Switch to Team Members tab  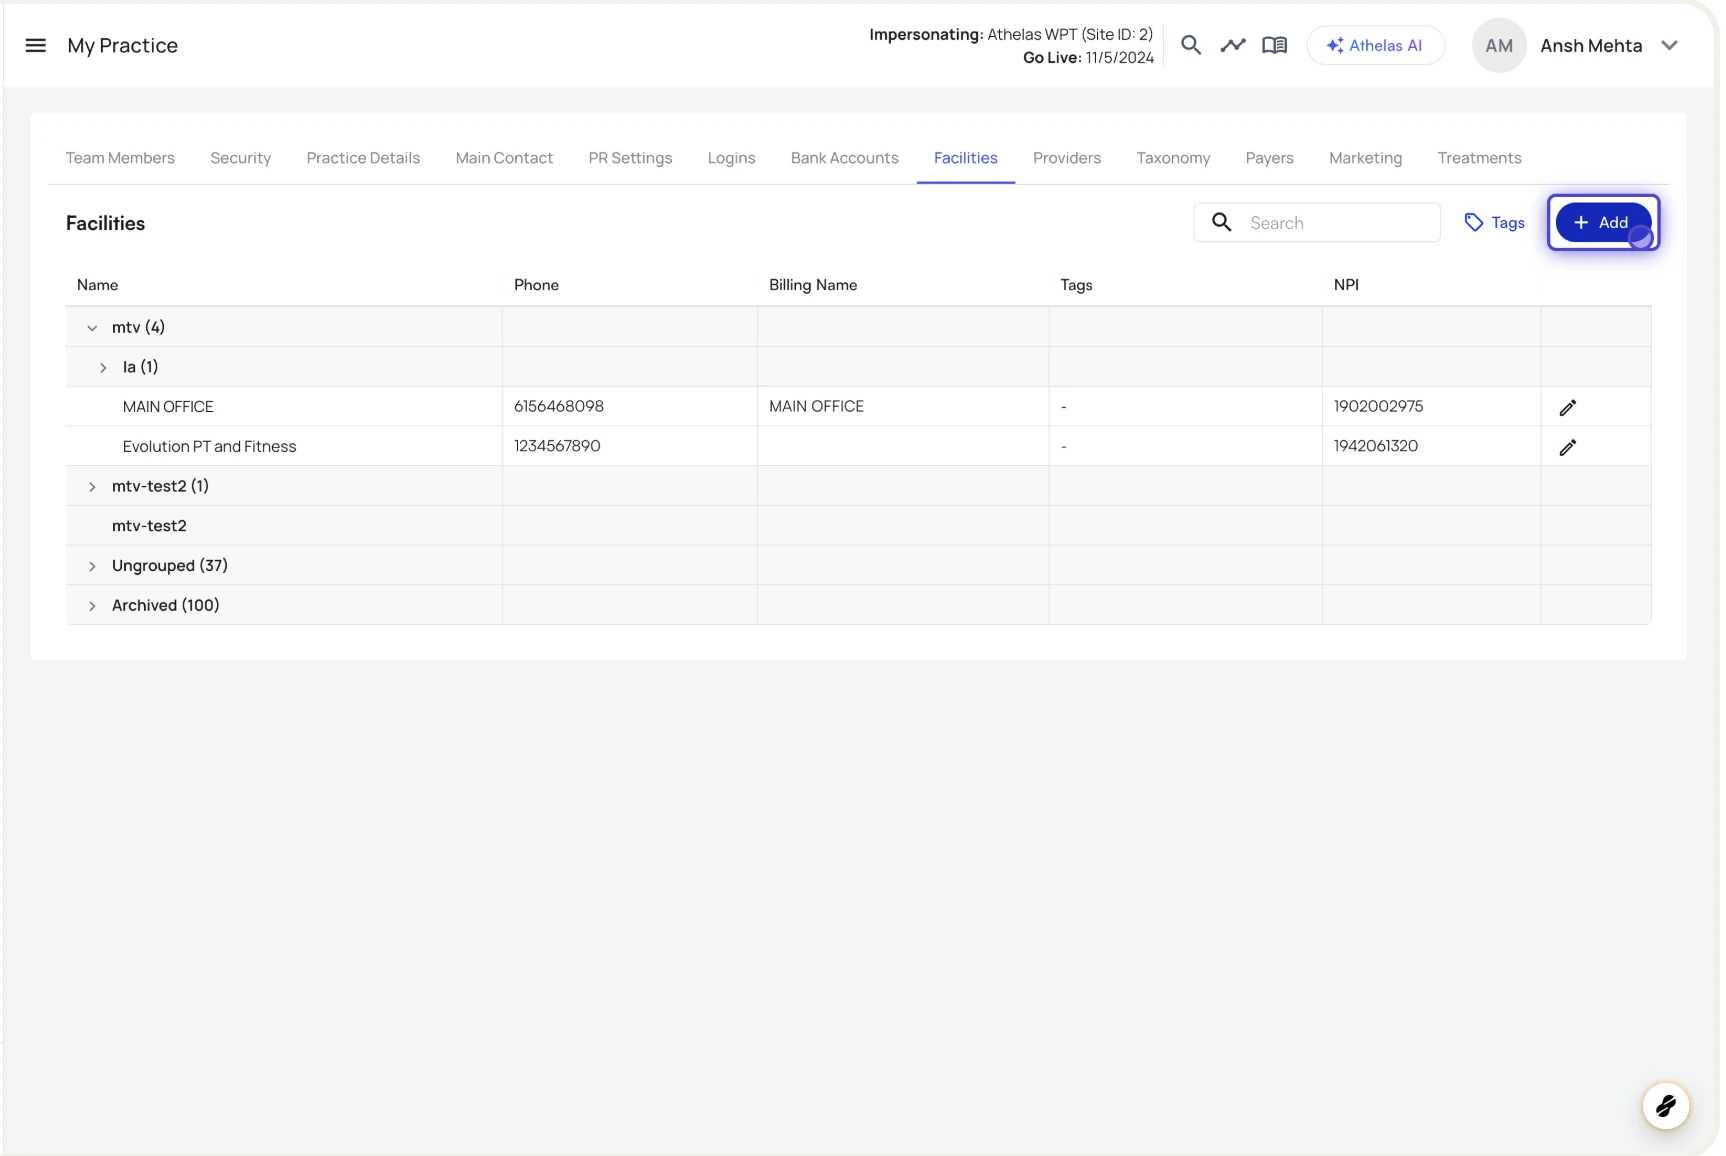point(120,158)
